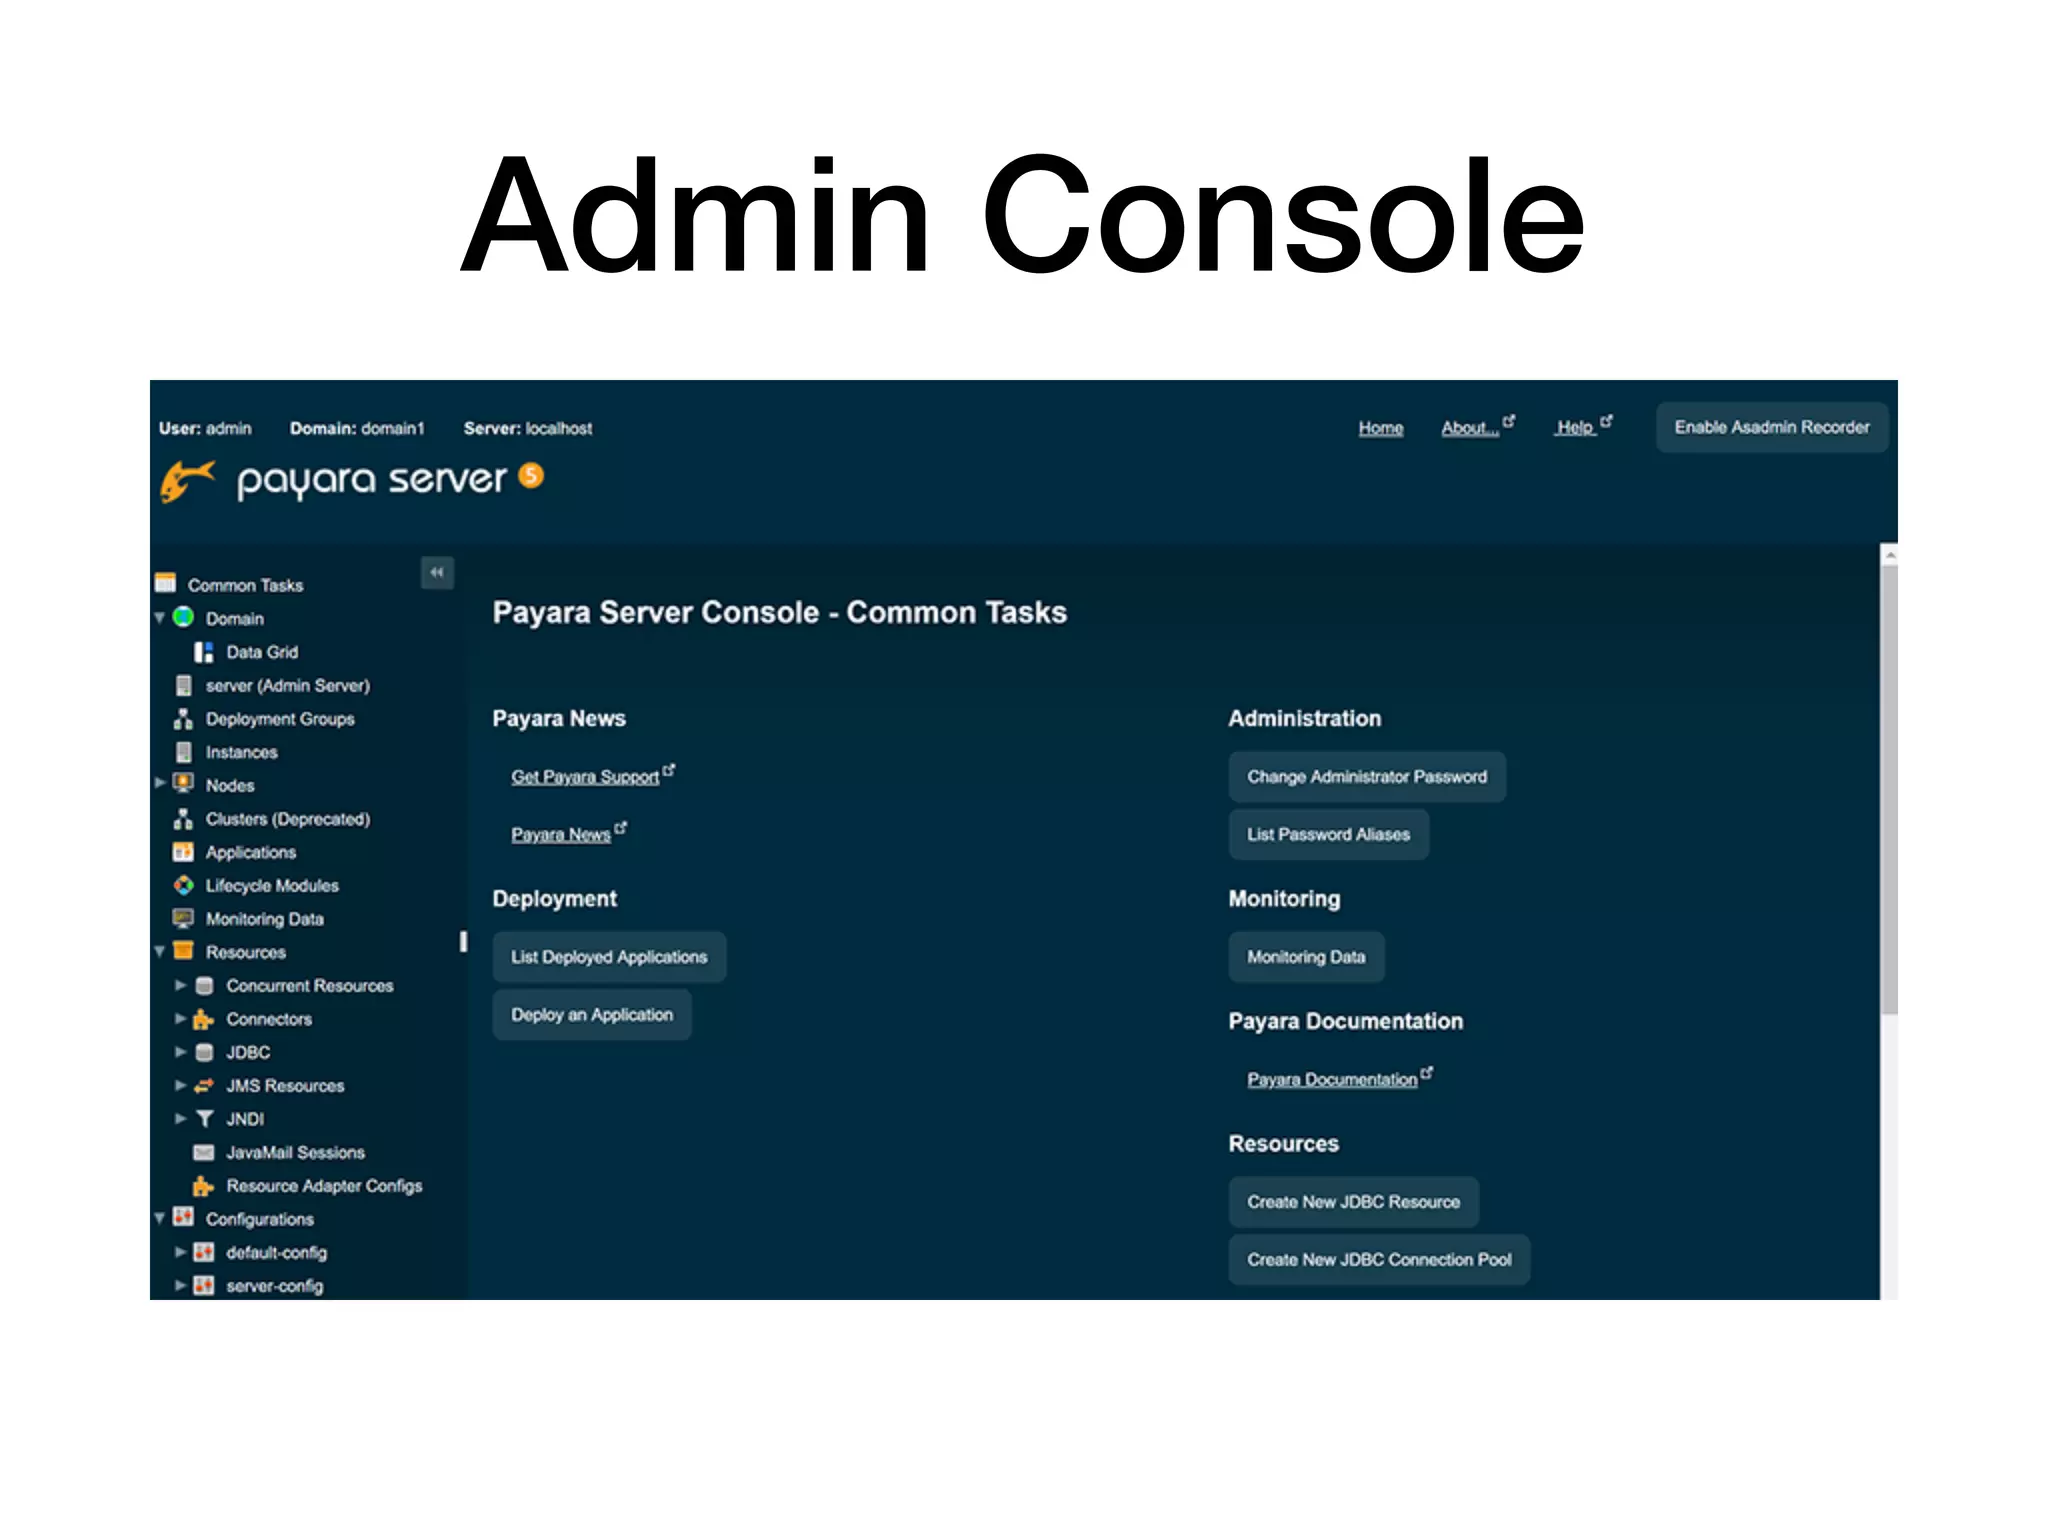This screenshot has width=2048, height=1536.
Task: Open the Home link in header
Action: point(1380,428)
